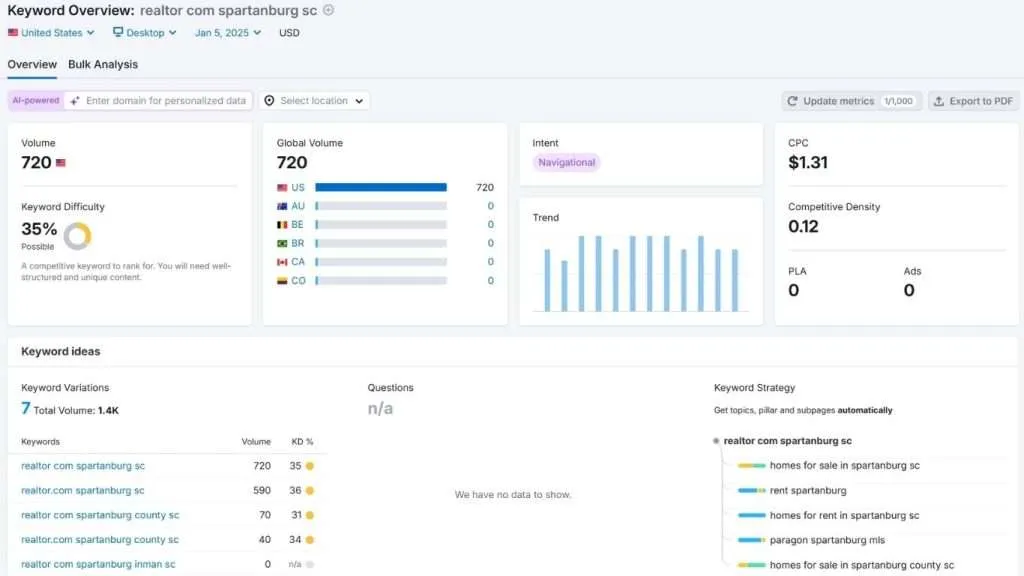Switch to the Bulk Analysis tab
This screenshot has height=576, width=1024.
pos(103,65)
